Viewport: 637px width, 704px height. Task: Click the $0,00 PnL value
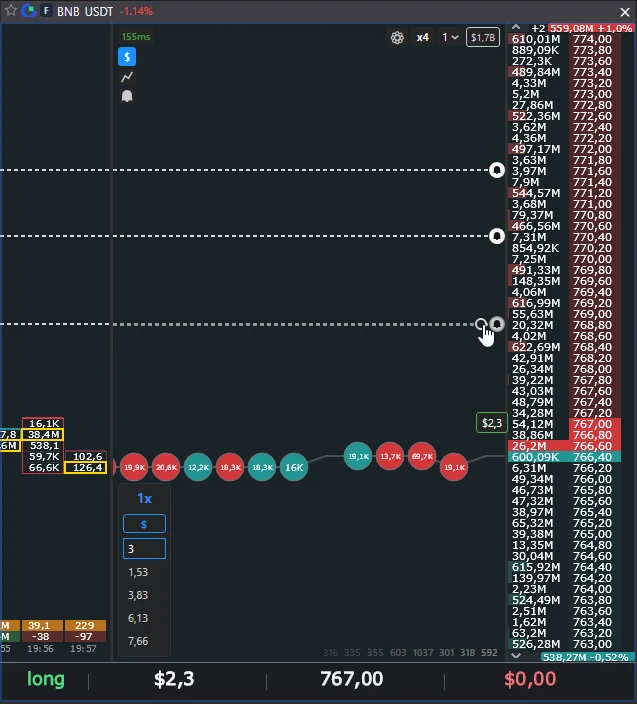click(530, 679)
